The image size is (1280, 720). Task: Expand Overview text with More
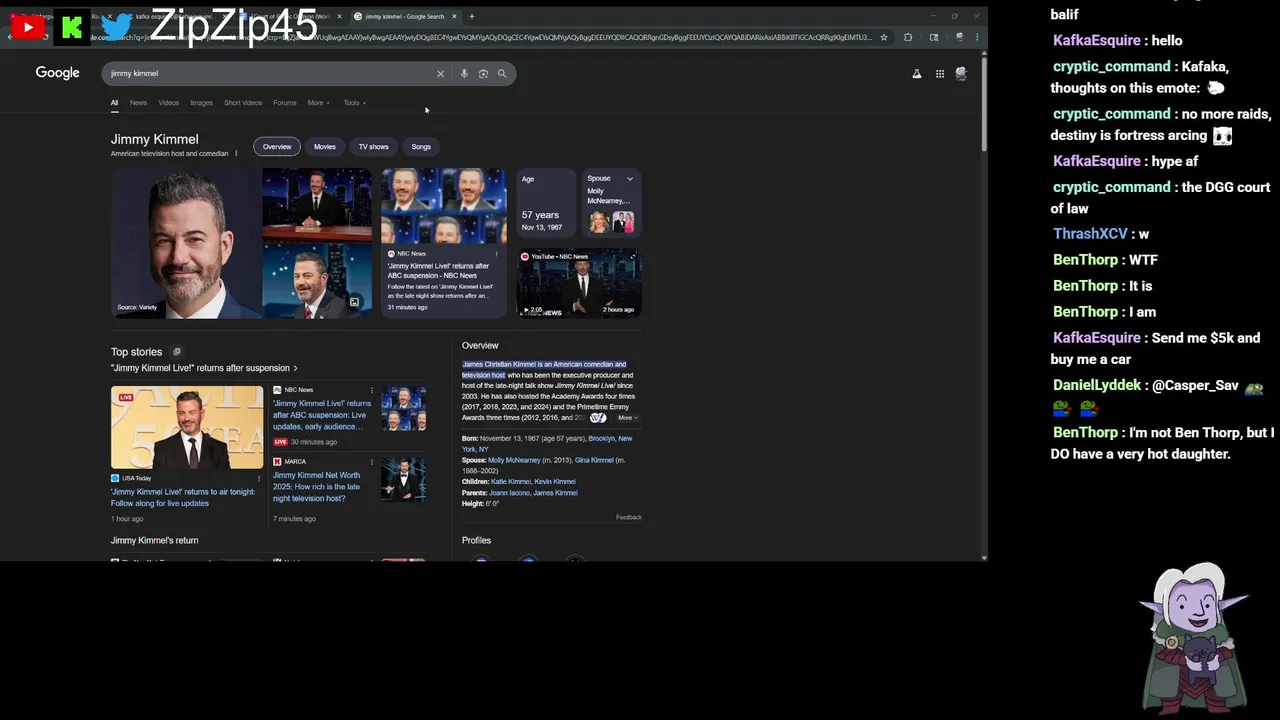pyautogui.click(x=627, y=418)
